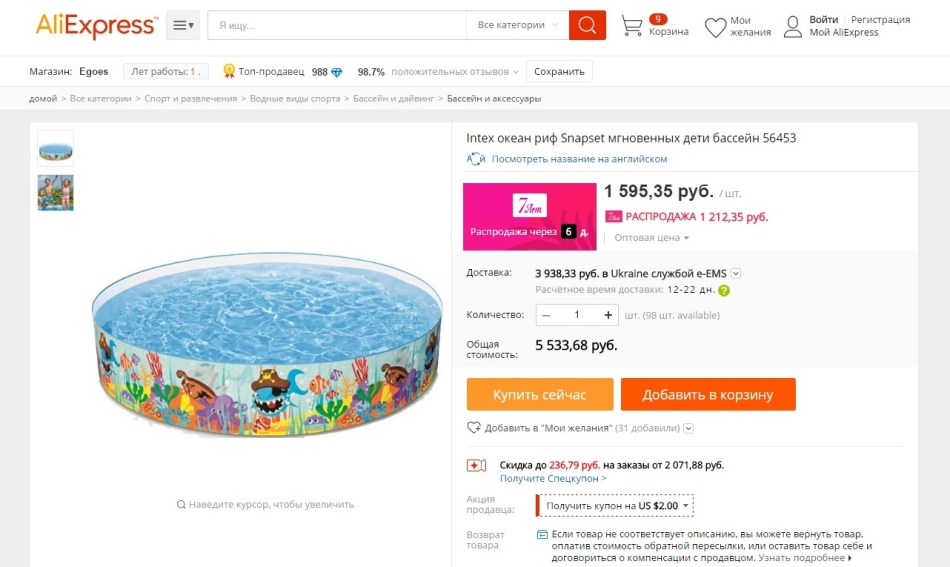Increase quantity with the plus button
The height and width of the screenshot is (567, 950).
tap(608, 315)
